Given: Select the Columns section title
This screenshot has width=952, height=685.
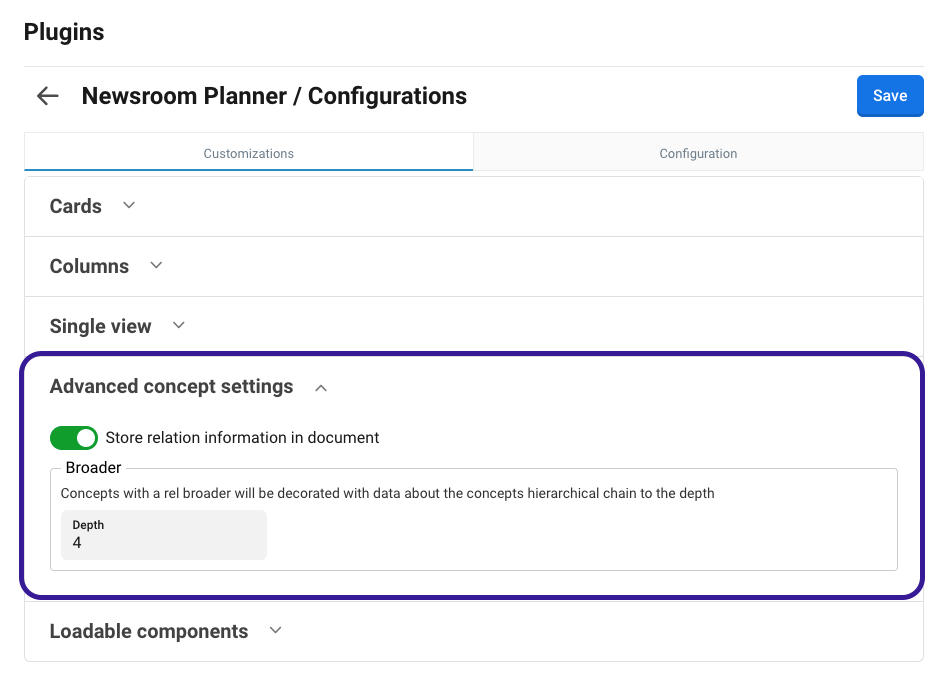Looking at the screenshot, I should (89, 266).
